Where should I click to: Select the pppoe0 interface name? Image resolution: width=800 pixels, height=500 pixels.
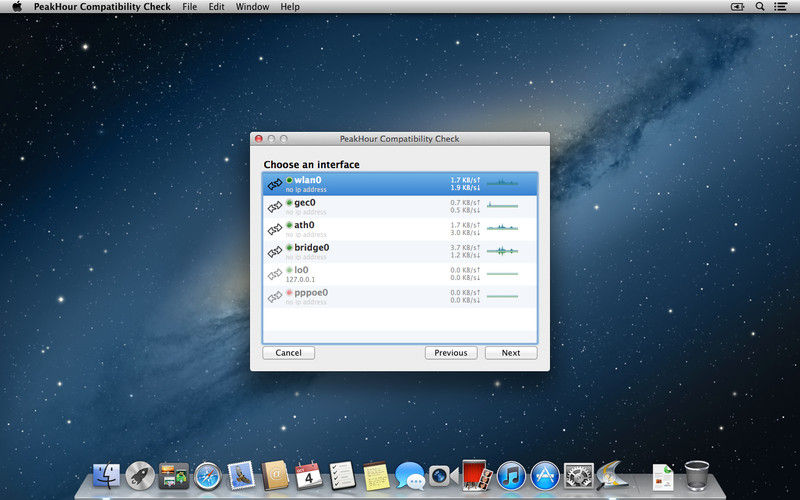(x=311, y=293)
